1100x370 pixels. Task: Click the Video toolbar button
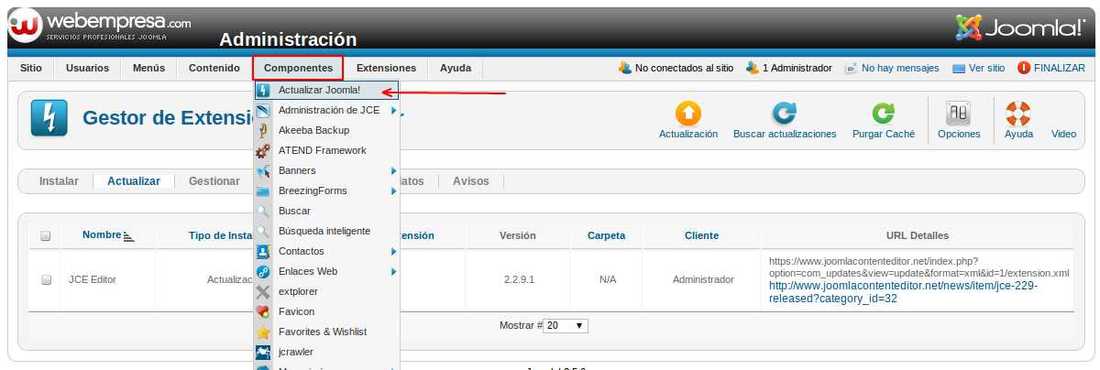click(x=1064, y=133)
